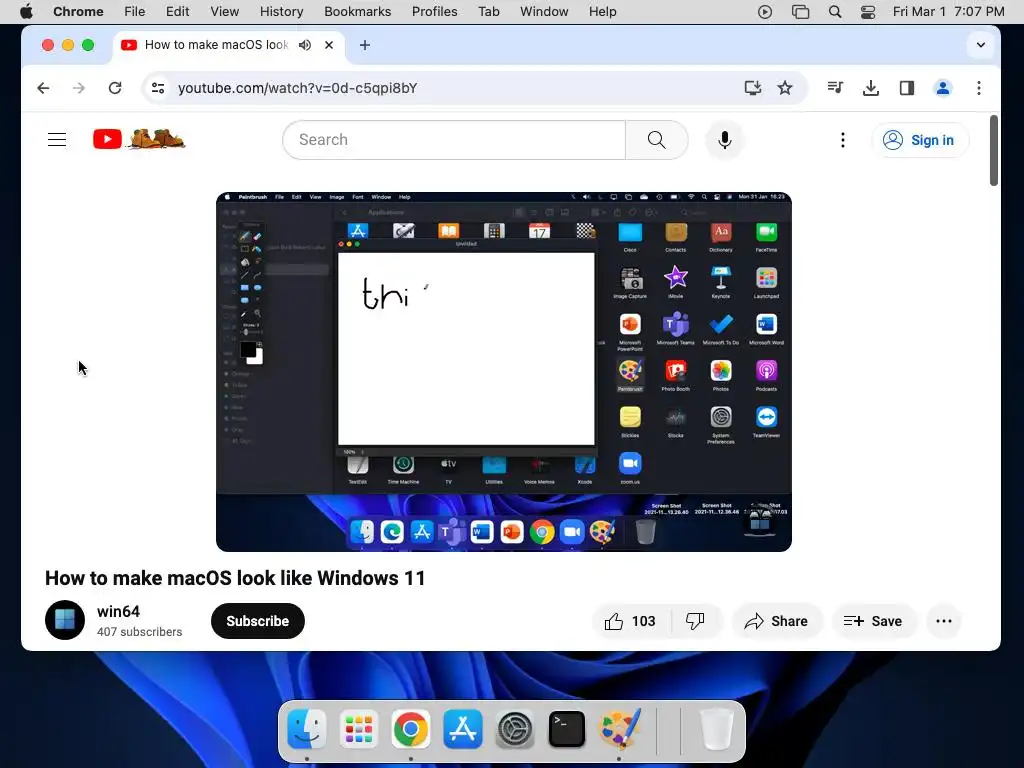Open the Edit menu

tap(177, 12)
